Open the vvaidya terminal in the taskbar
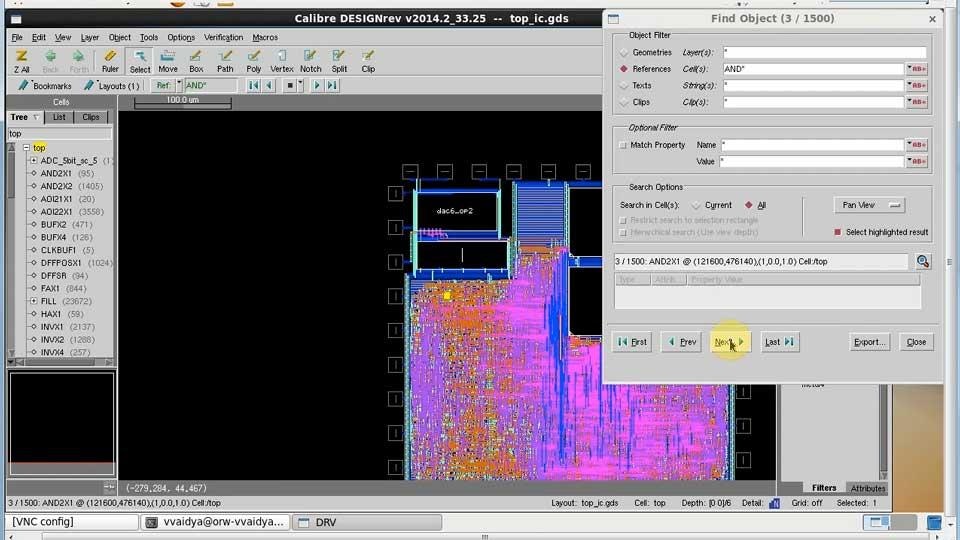 (x=216, y=522)
